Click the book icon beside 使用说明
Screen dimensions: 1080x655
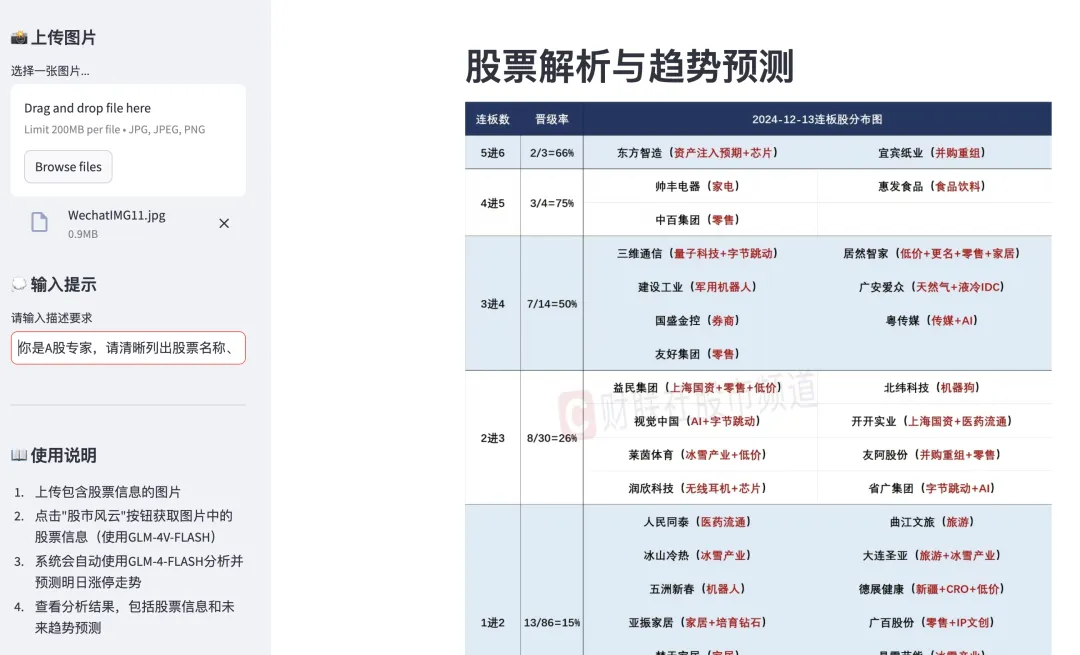pyautogui.click(x=19, y=455)
